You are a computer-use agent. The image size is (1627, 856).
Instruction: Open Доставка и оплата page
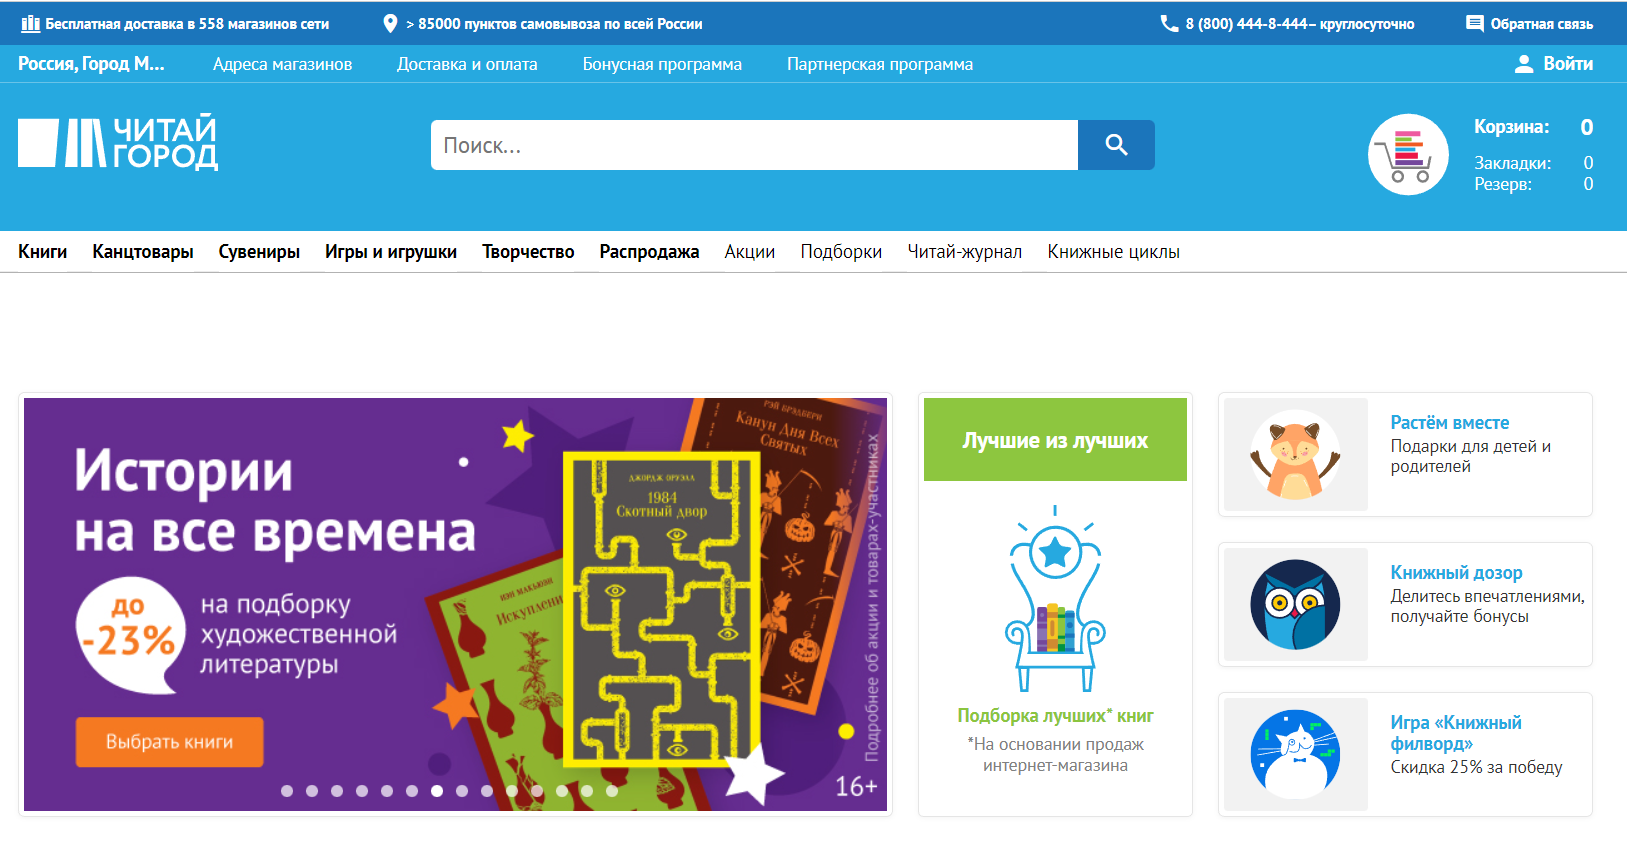tap(467, 64)
